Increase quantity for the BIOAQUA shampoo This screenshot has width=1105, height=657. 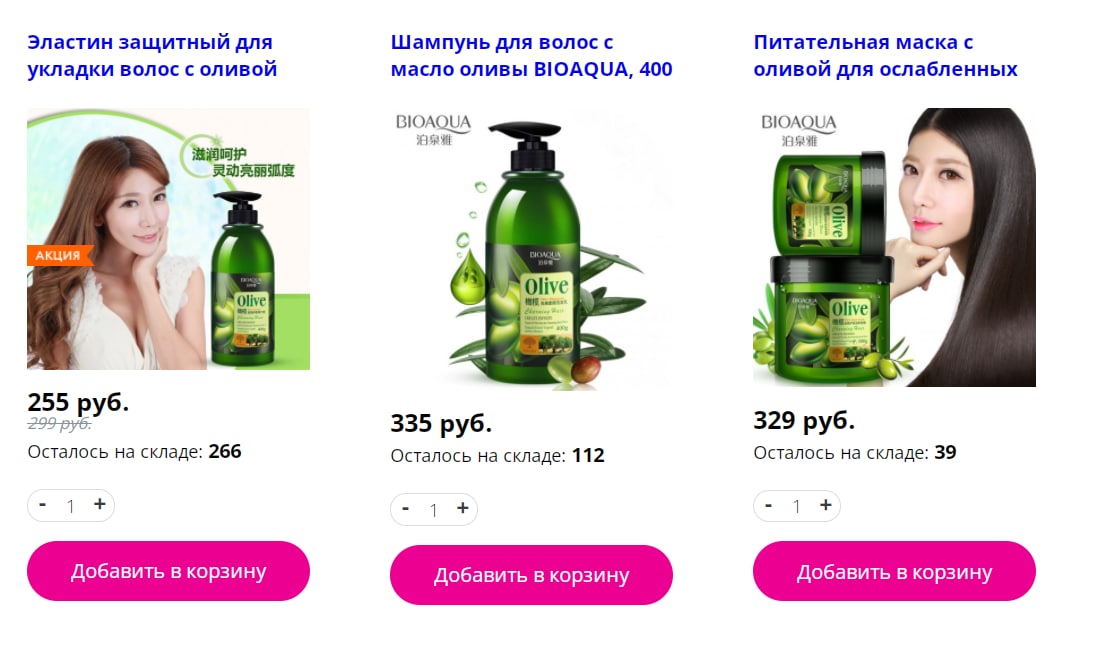[x=462, y=509]
